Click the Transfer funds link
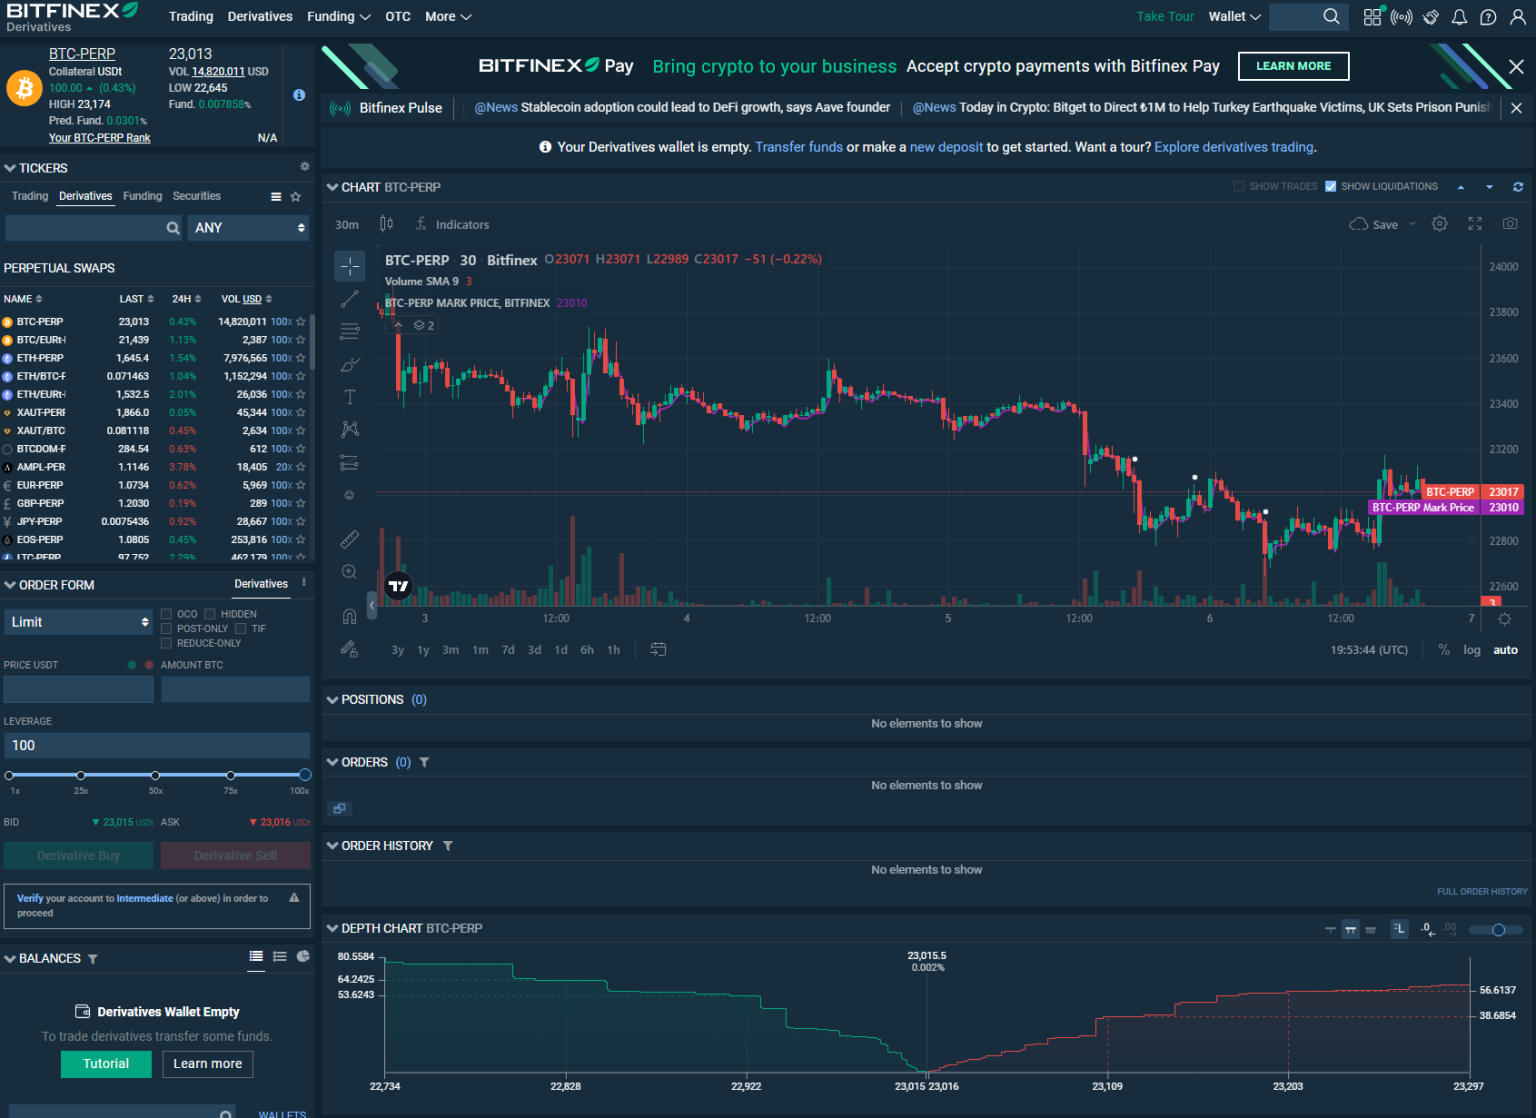1536x1118 pixels. coord(799,147)
